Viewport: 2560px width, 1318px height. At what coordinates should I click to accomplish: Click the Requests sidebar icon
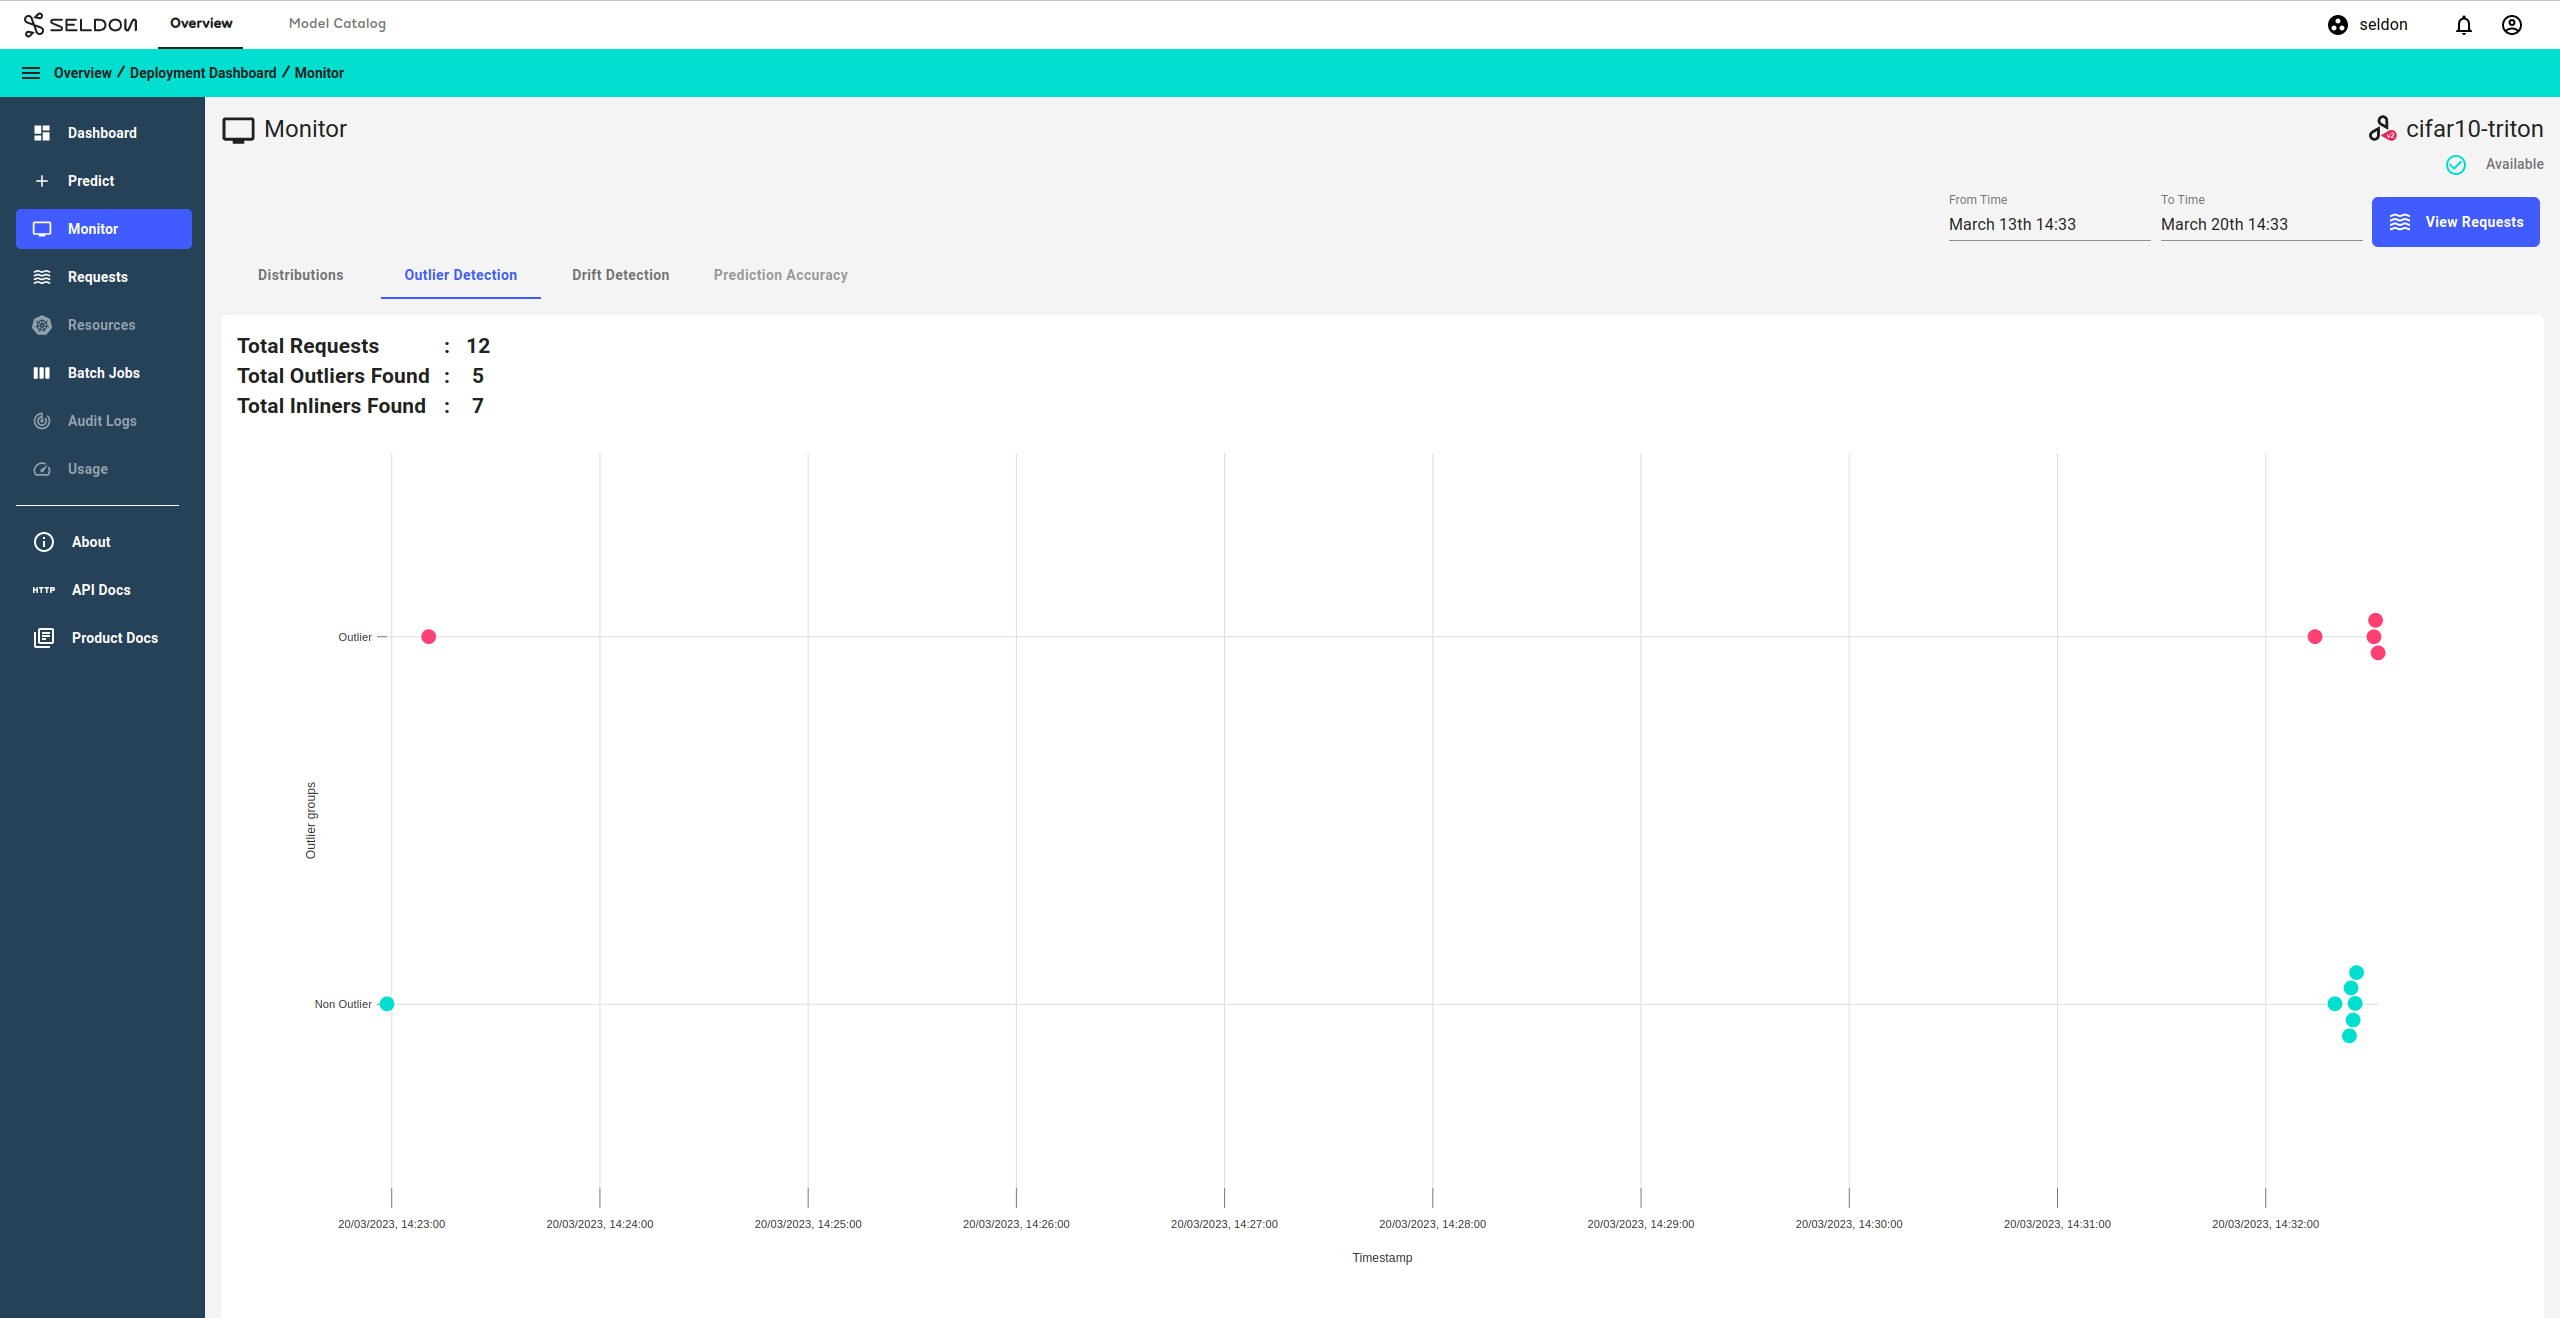coord(44,277)
